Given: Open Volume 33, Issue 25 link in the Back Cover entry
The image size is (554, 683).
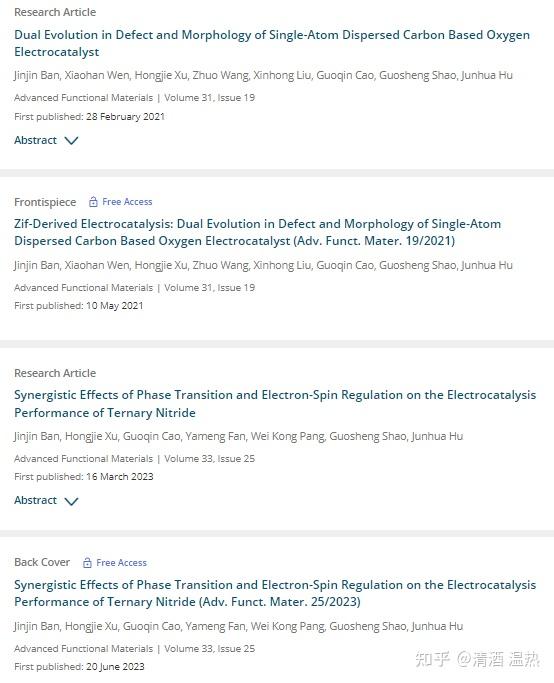Looking at the screenshot, I should pyautogui.click(x=209, y=649).
